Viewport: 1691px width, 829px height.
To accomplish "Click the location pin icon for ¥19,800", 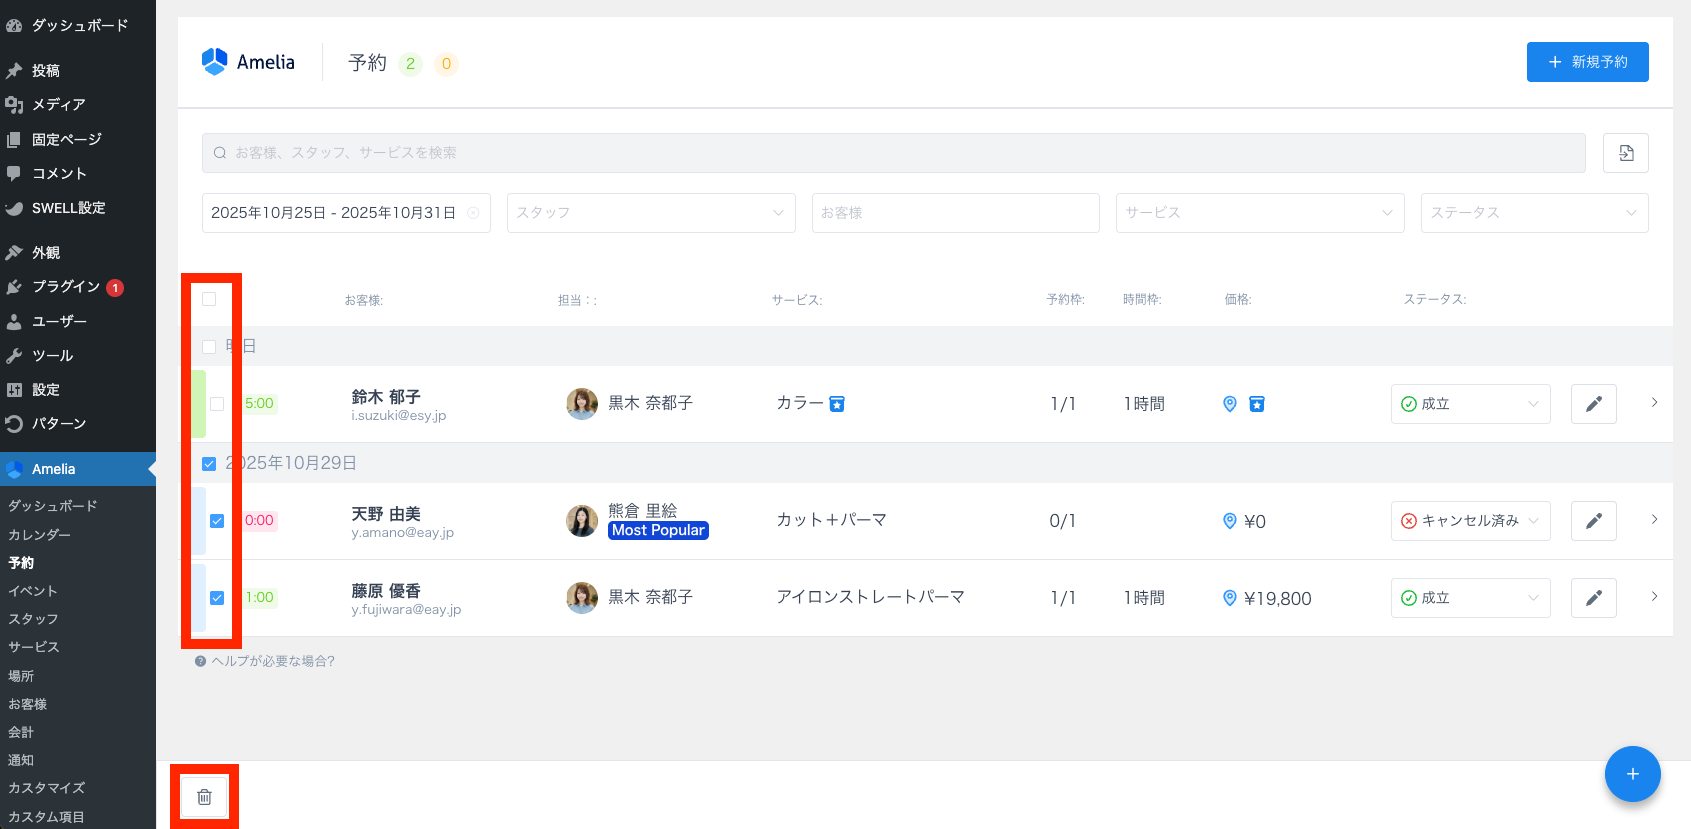I will point(1230,598).
